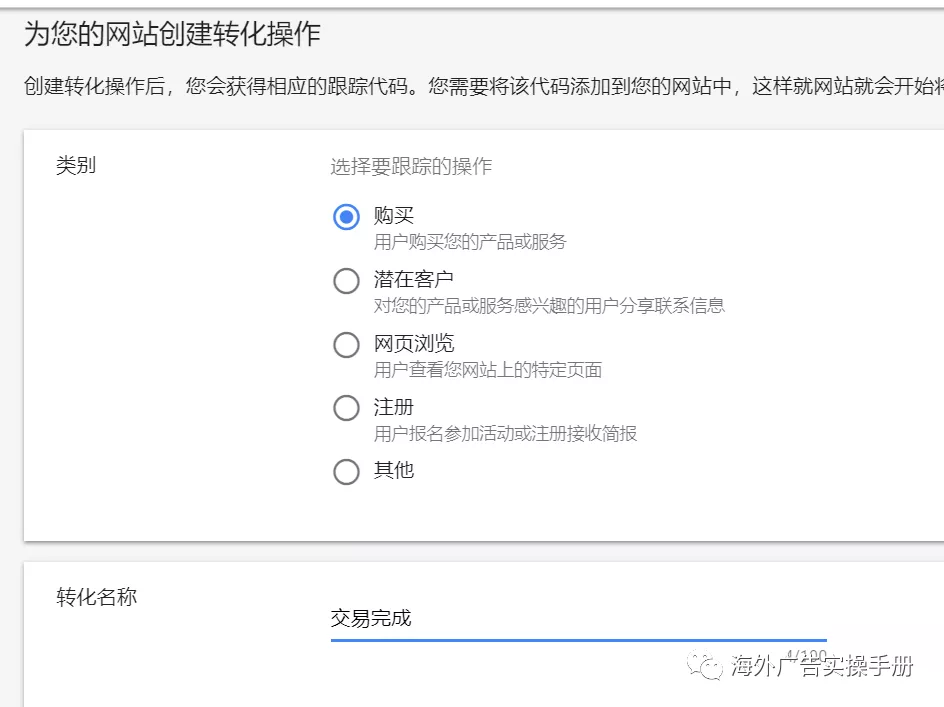
Task: Click the 用户购买您的产品或服务 description
Action: point(470,241)
